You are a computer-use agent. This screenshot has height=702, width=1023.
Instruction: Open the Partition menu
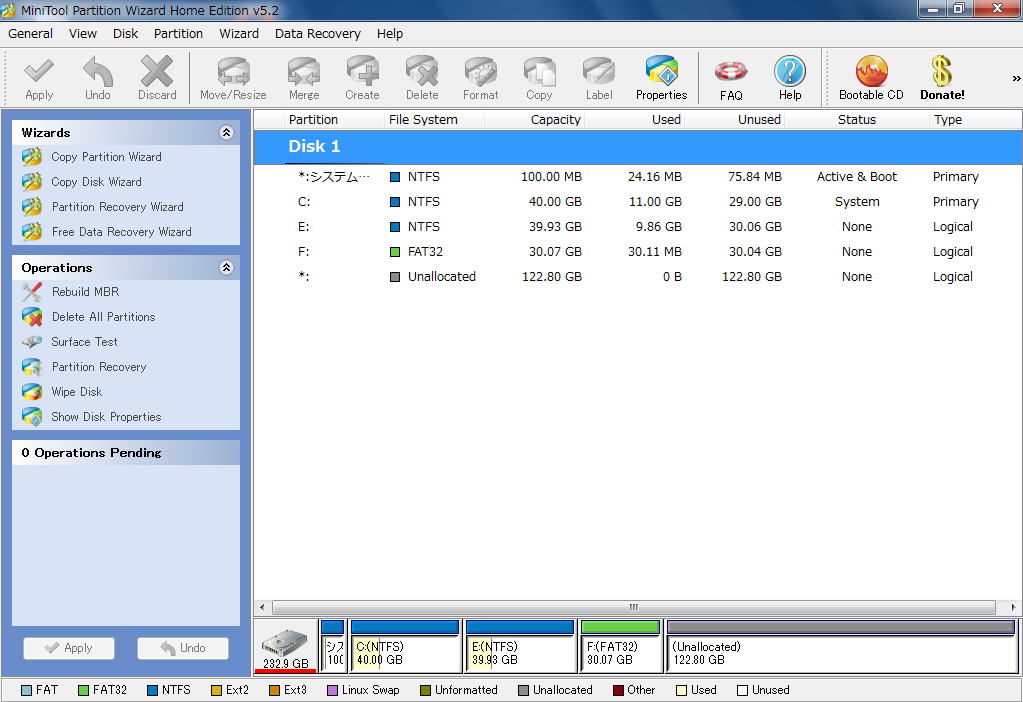click(x=178, y=34)
